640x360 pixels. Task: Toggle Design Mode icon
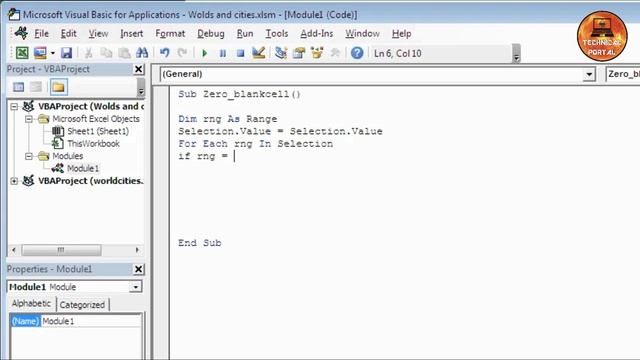259,53
